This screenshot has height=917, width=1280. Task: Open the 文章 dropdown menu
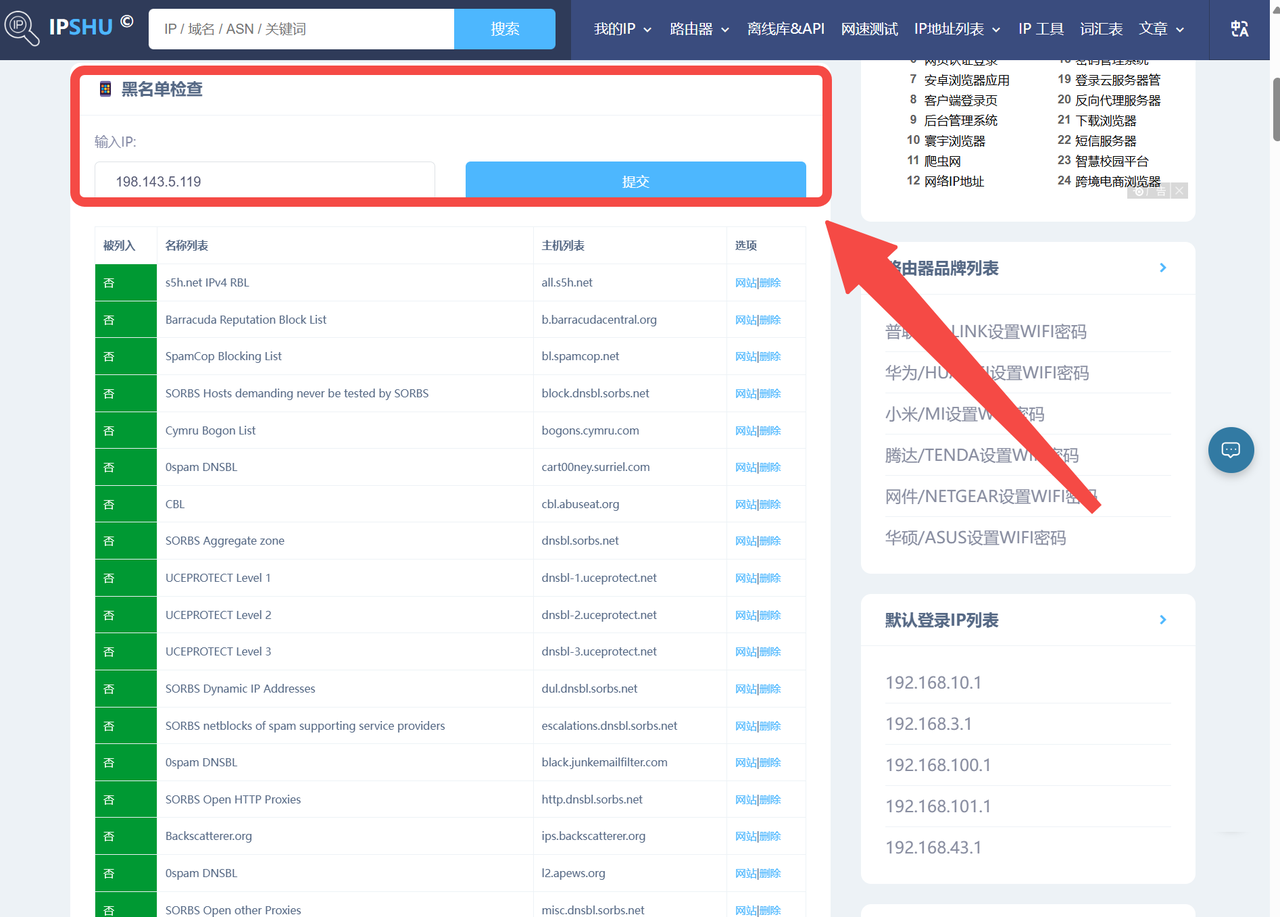click(1161, 29)
